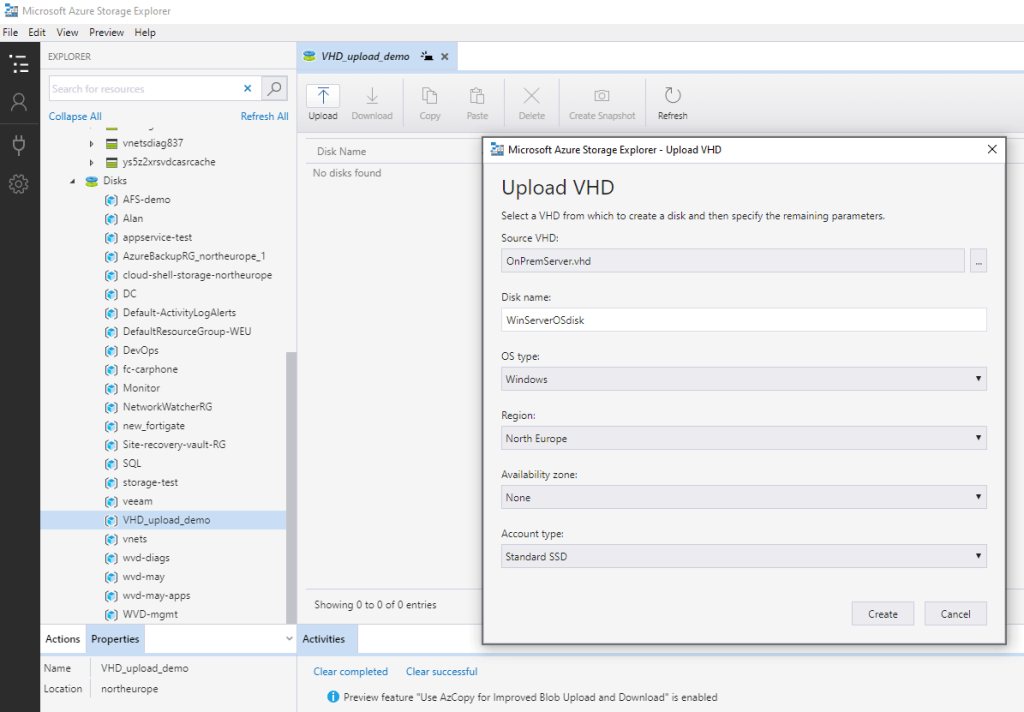The height and width of the screenshot is (712, 1024).
Task: Click the search magnifier icon
Action: [273, 88]
